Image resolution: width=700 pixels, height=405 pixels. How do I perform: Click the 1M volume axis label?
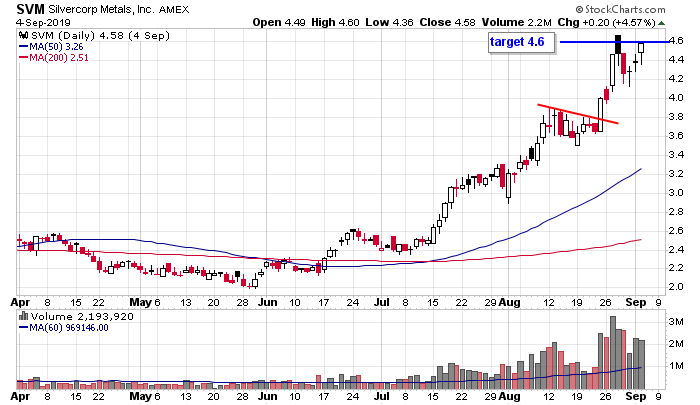(x=676, y=365)
